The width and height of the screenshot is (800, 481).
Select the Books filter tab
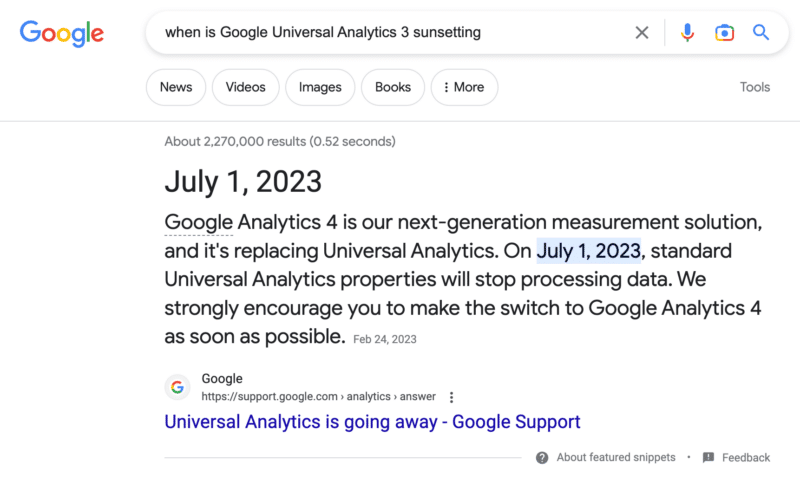click(393, 87)
